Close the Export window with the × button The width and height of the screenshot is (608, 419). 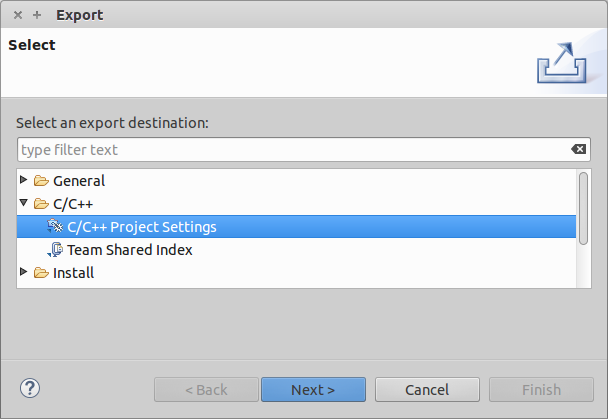pyautogui.click(x=18, y=15)
